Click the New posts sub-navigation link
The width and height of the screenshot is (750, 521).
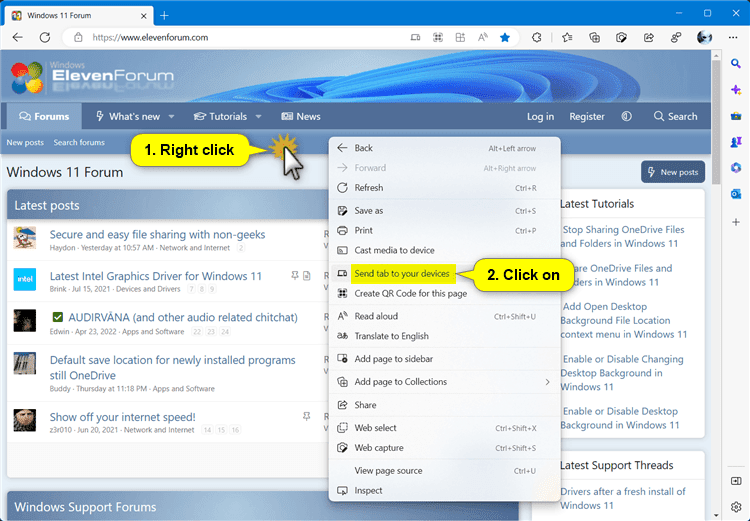coord(25,143)
